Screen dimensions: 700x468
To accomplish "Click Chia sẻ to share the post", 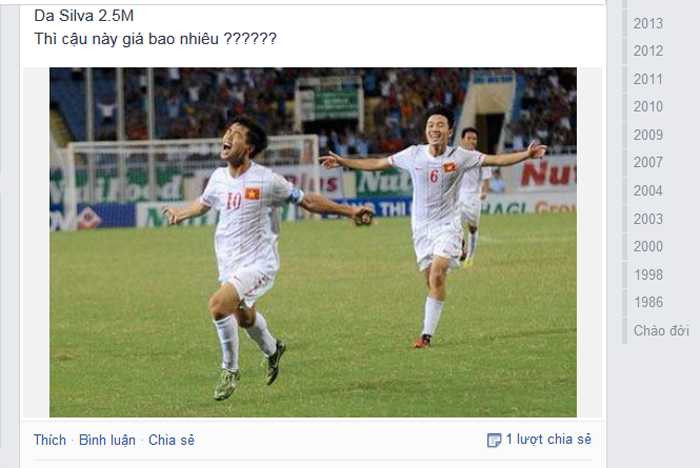I will point(171,440).
